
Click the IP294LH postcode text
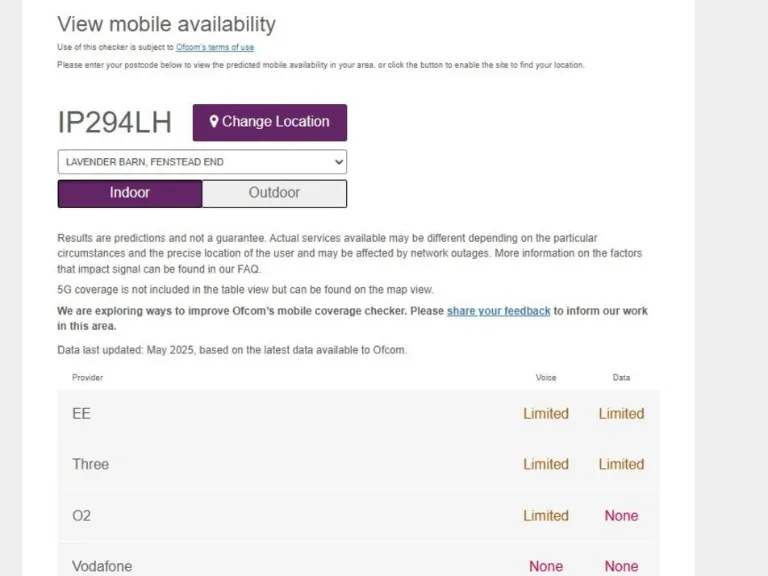[x=115, y=123]
